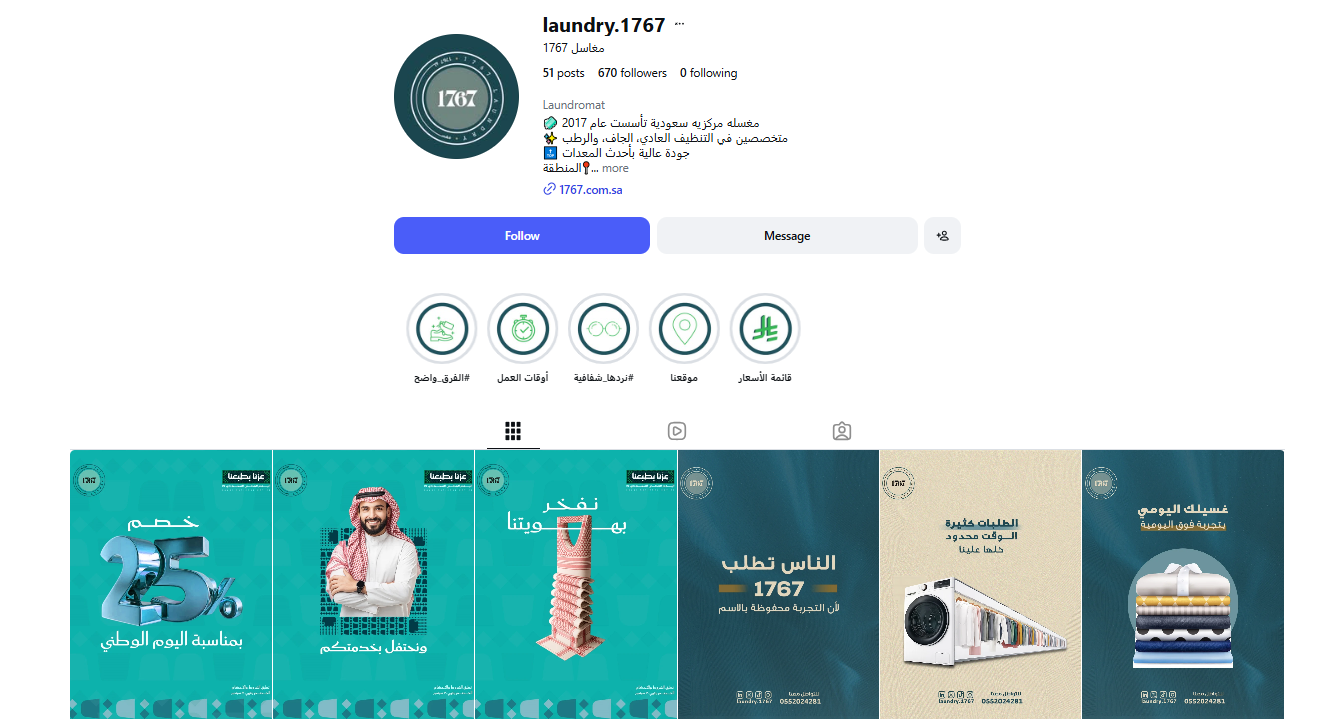Screen dimensions: 1342x720
Task: Open the post with man in shemagh
Action: click(x=373, y=584)
